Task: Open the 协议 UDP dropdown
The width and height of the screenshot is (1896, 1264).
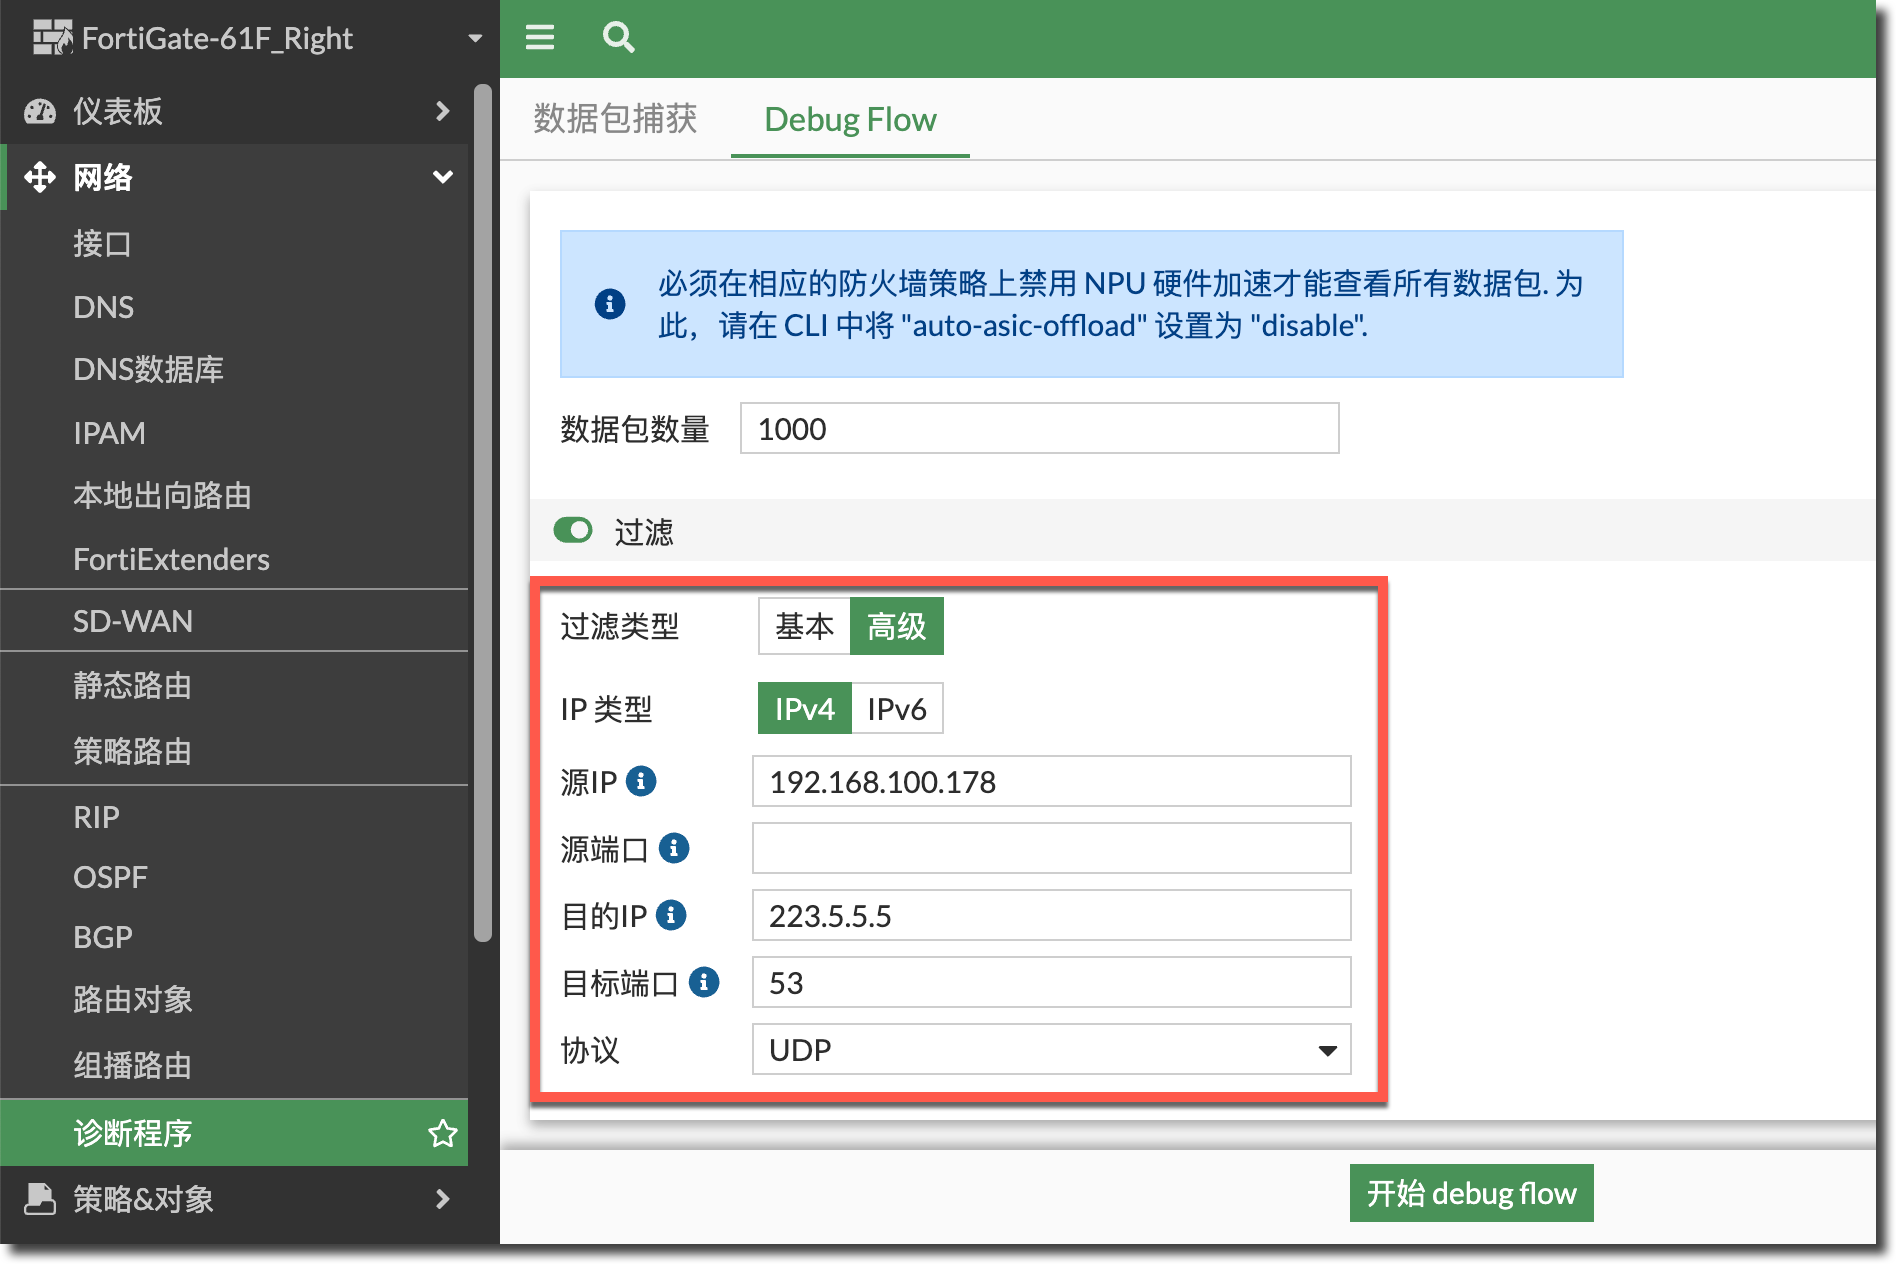Action: pyautogui.click(x=1051, y=1050)
